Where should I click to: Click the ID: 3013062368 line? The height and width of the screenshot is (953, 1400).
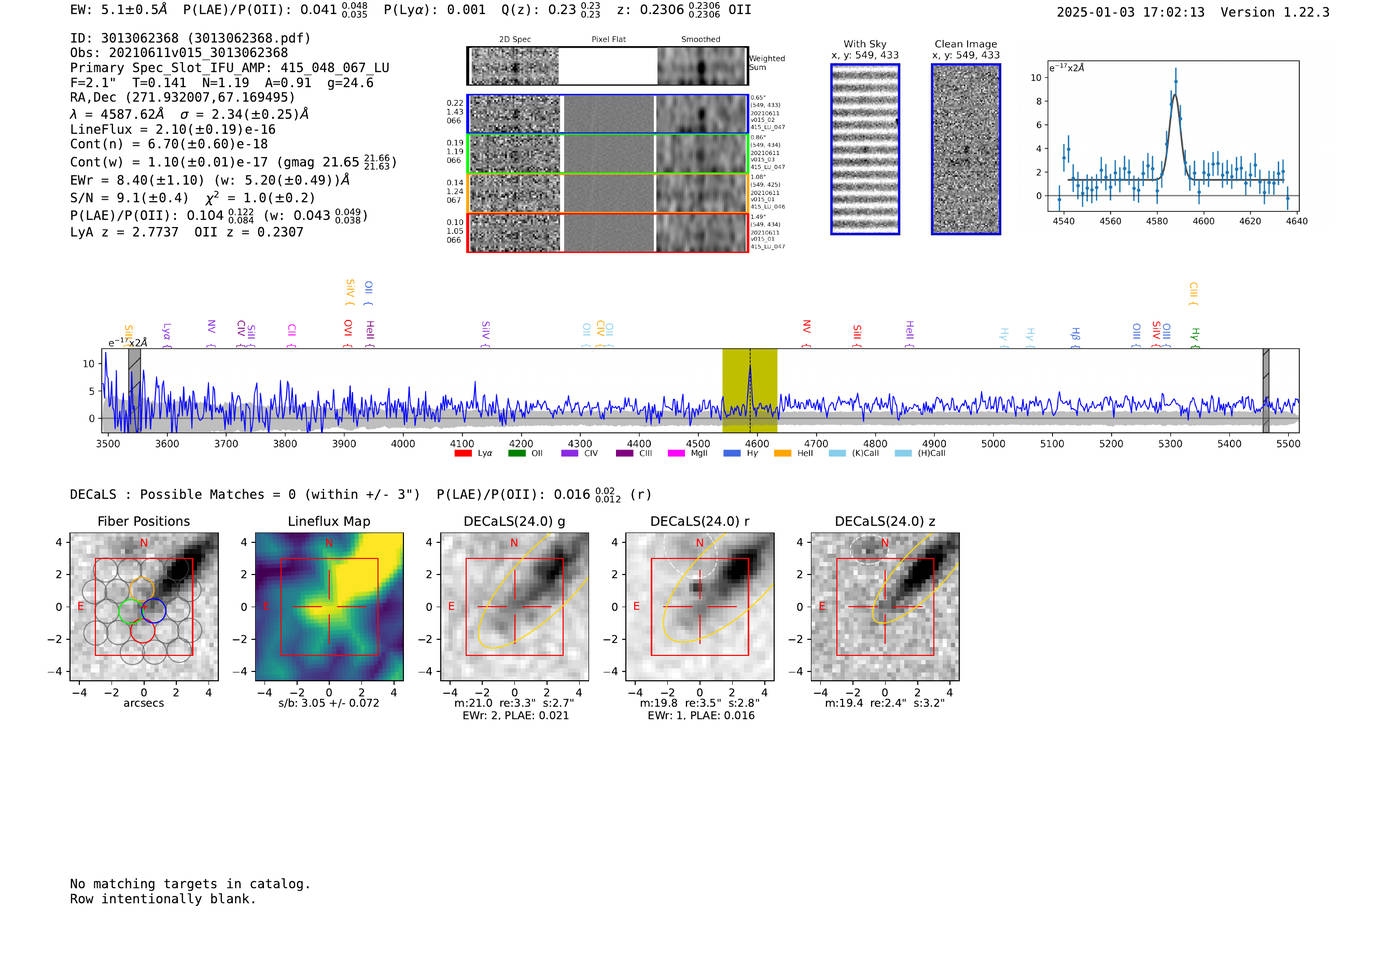click(x=190, y=38)
